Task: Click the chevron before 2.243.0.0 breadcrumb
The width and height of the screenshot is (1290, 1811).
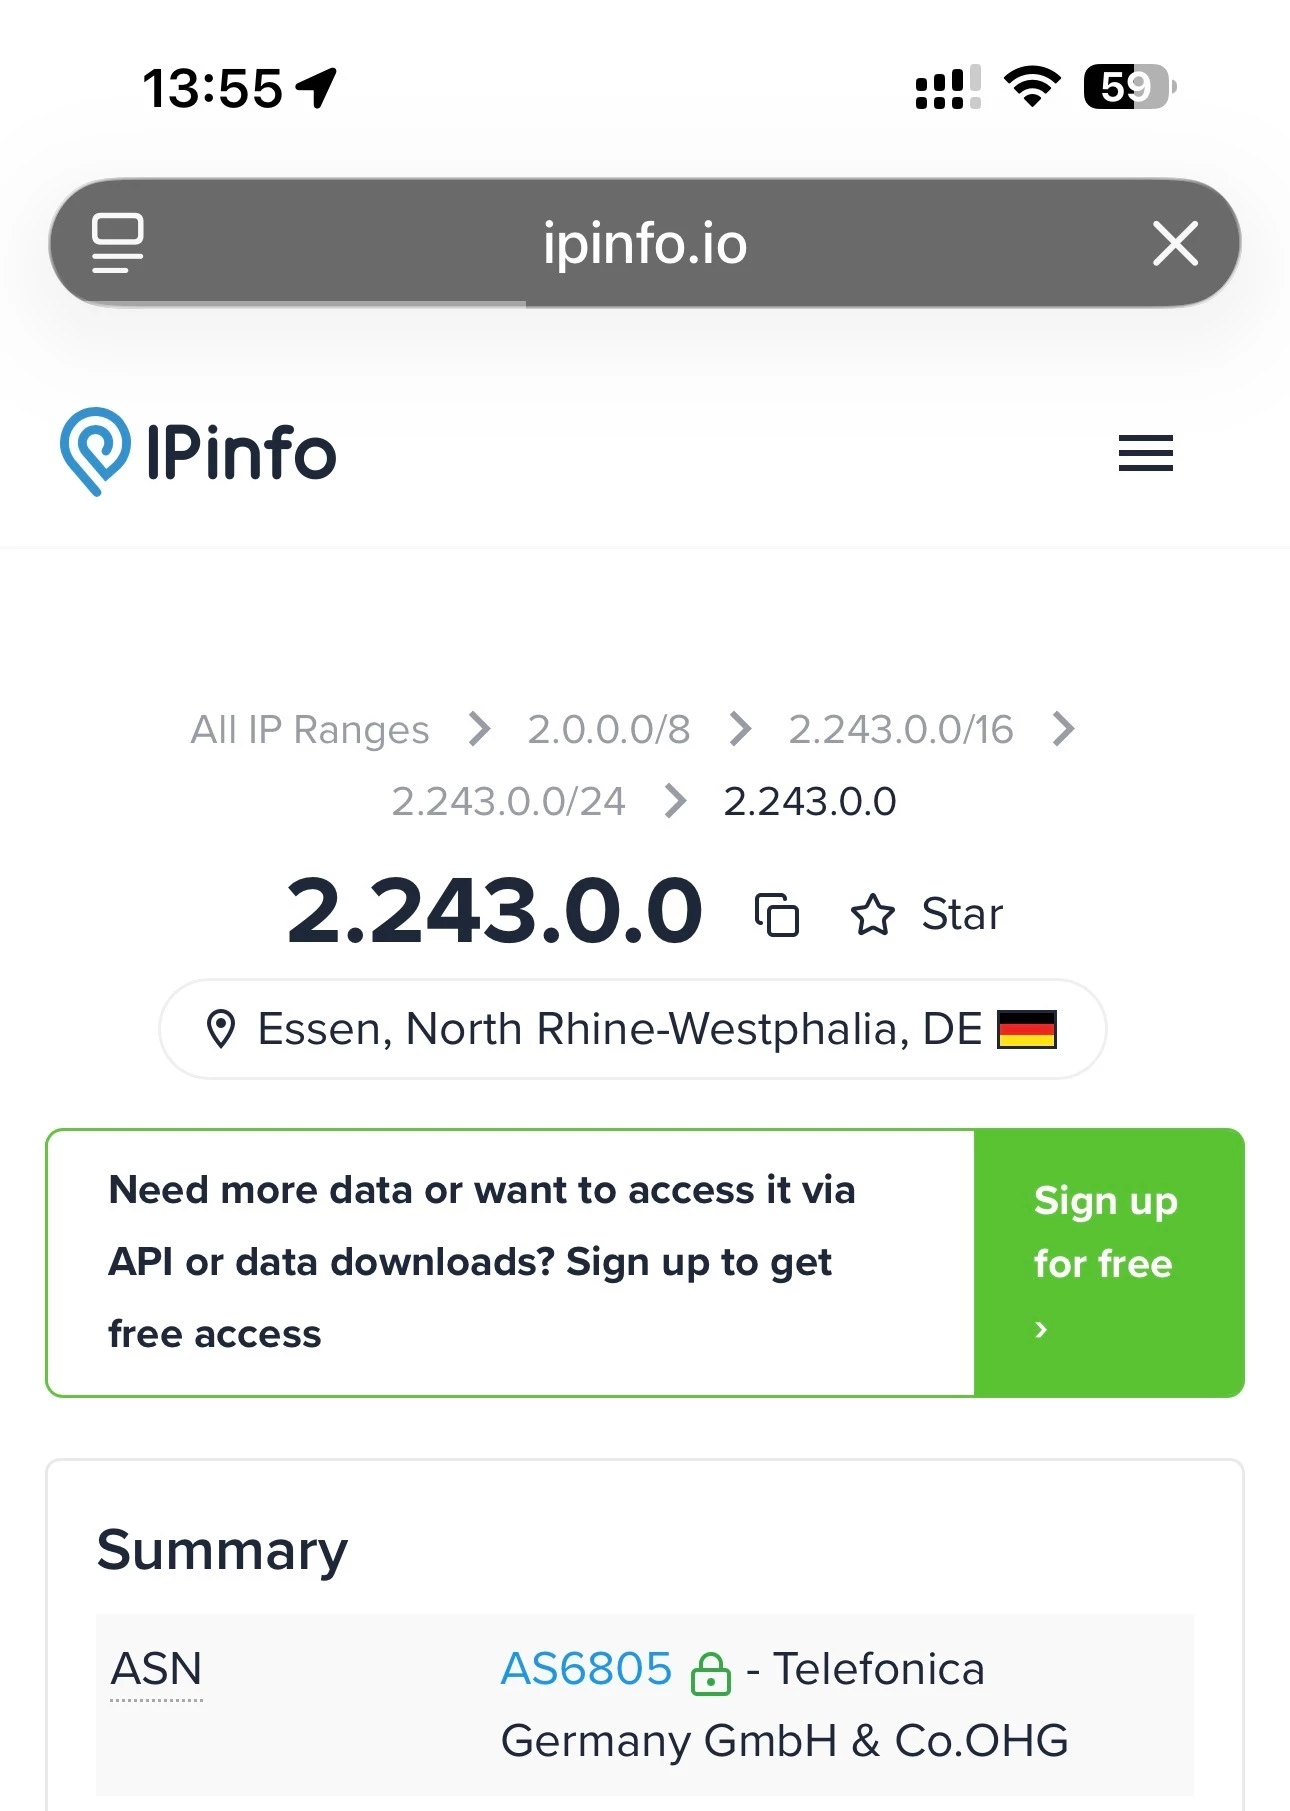Action: [676, 801]
